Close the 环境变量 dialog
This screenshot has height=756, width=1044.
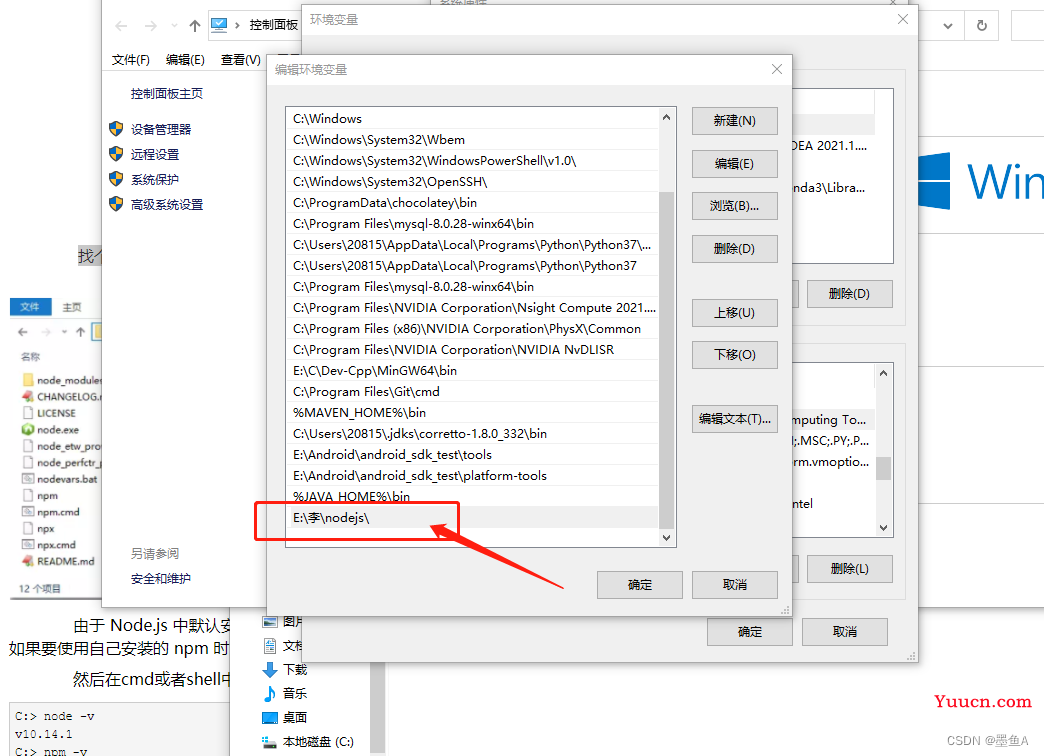pos(902,19)
